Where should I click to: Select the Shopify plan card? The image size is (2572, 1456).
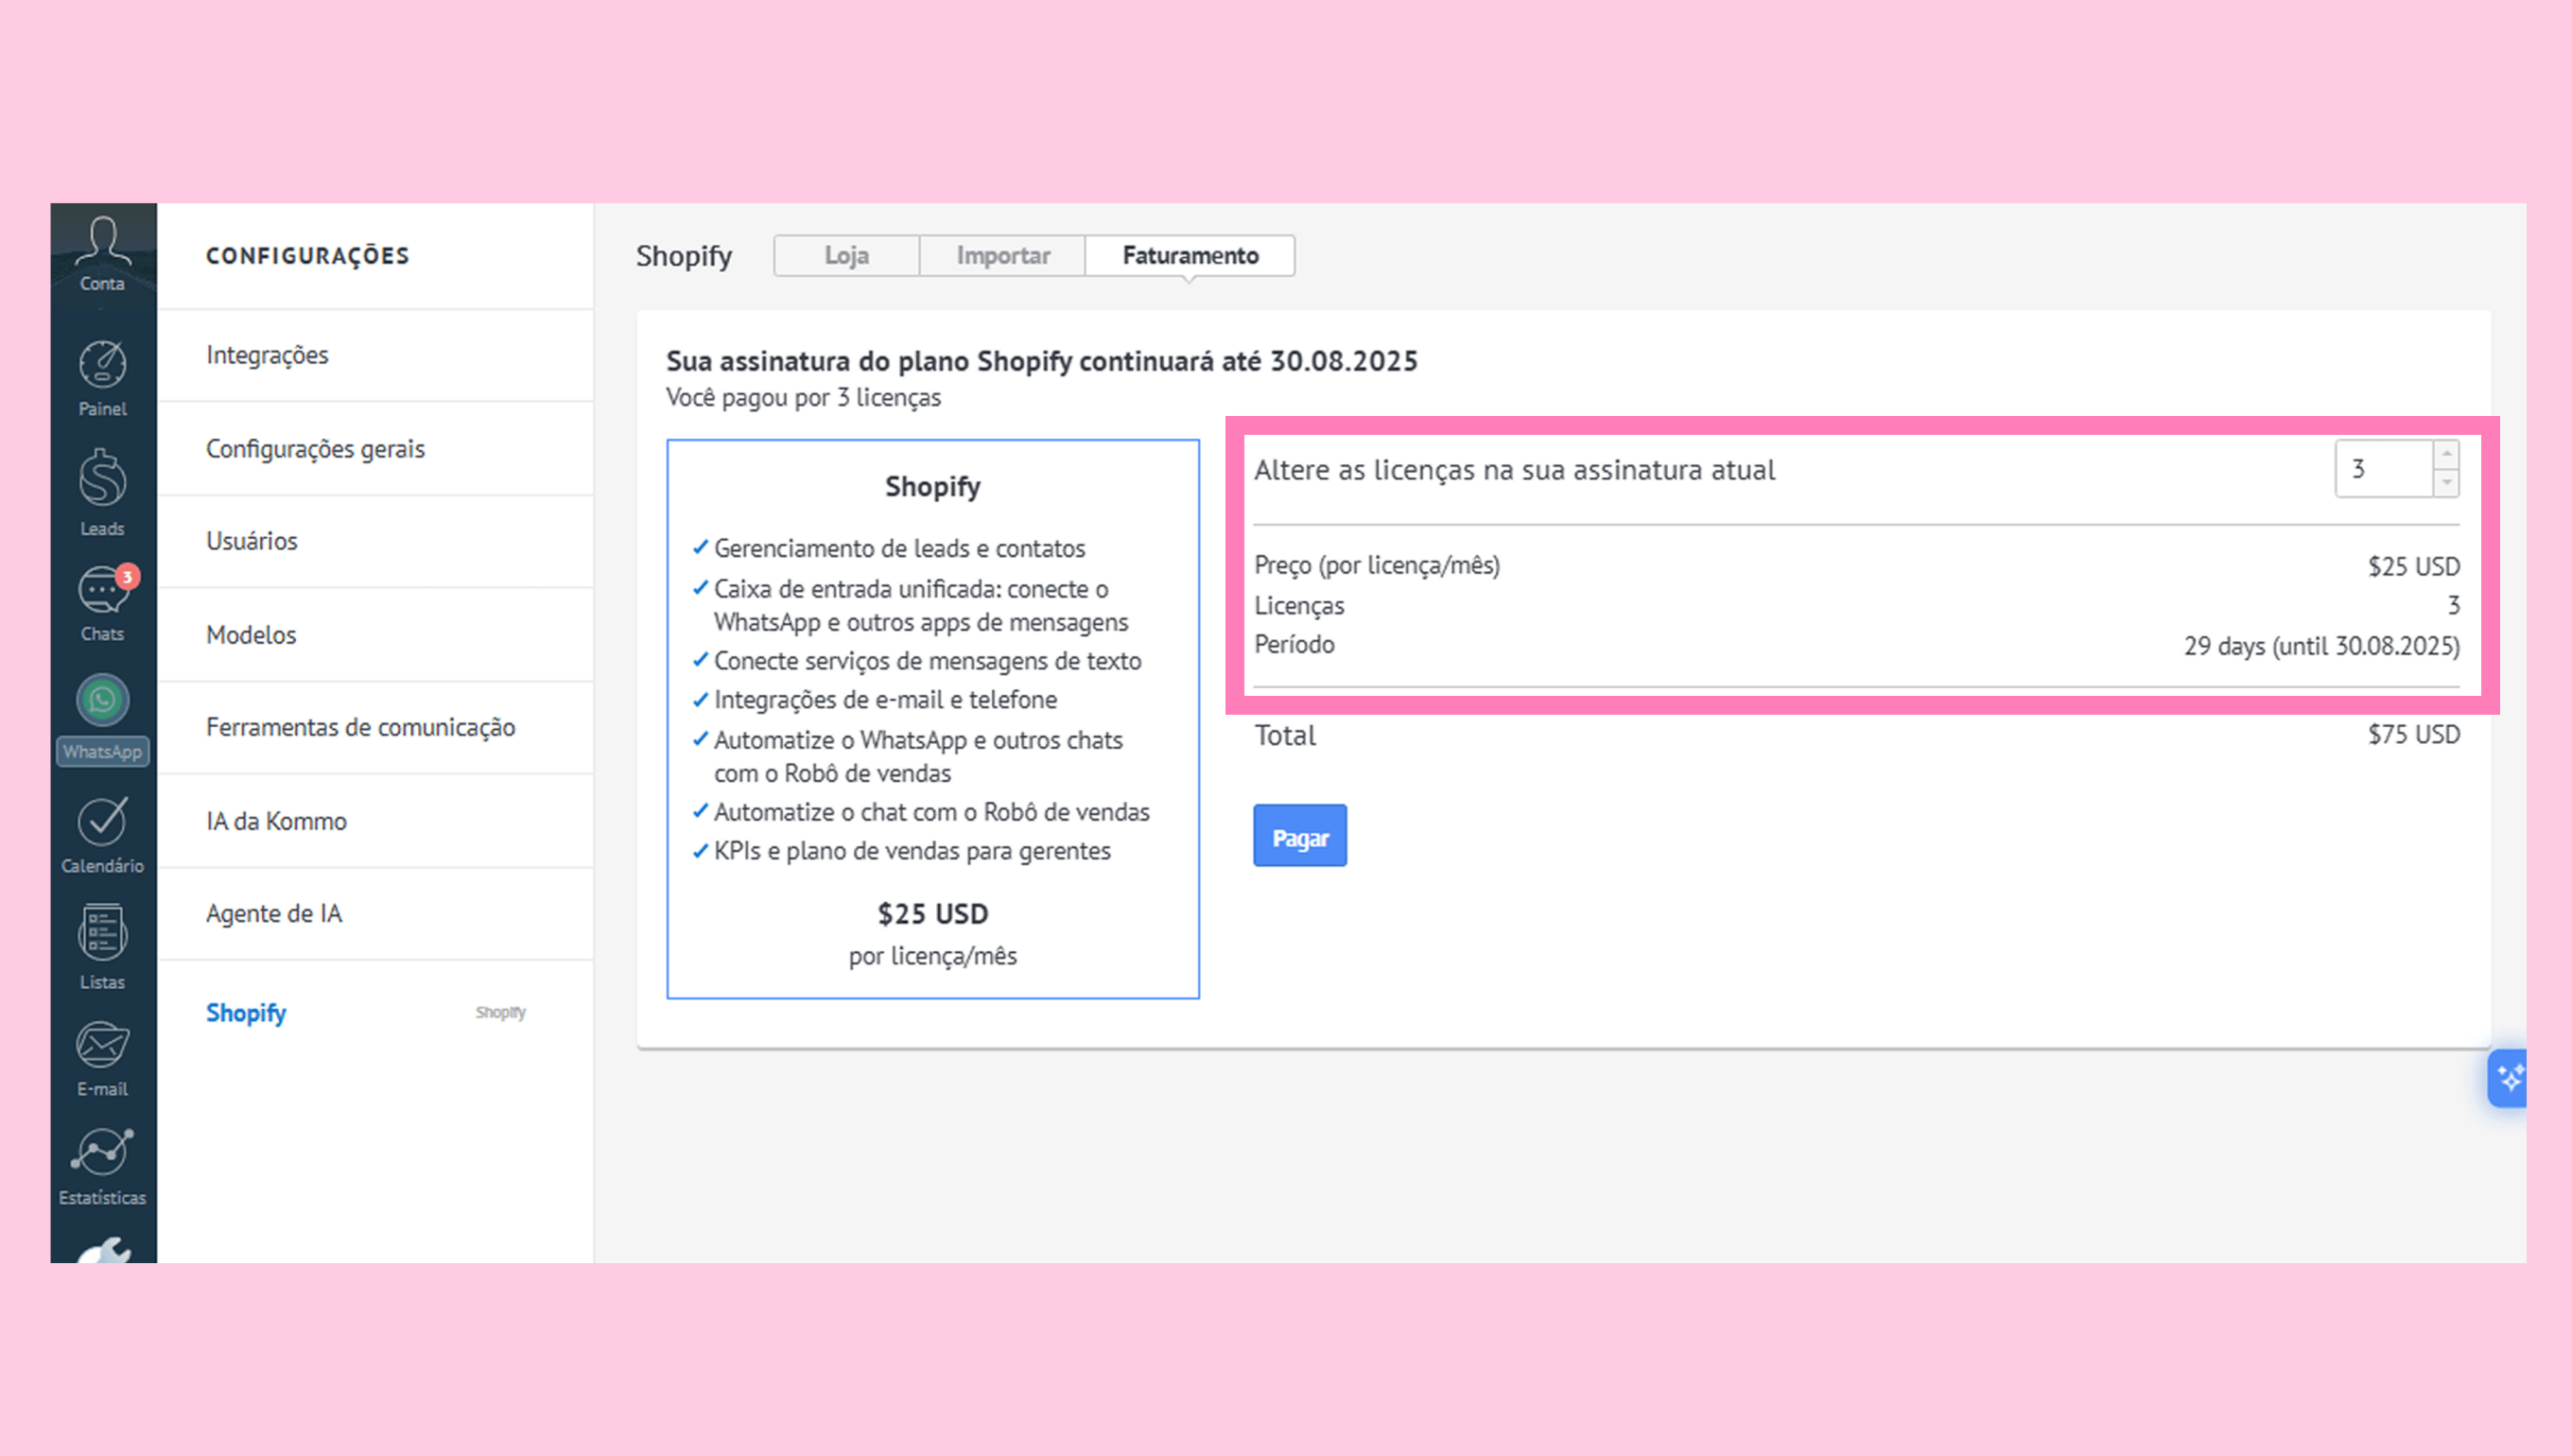933,718
